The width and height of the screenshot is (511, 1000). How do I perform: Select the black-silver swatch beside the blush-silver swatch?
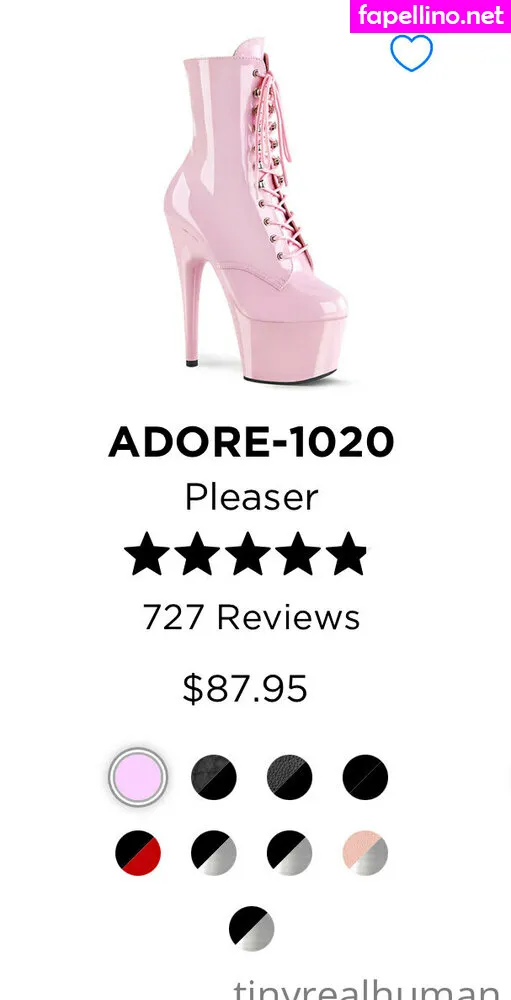tap(290, 853)
